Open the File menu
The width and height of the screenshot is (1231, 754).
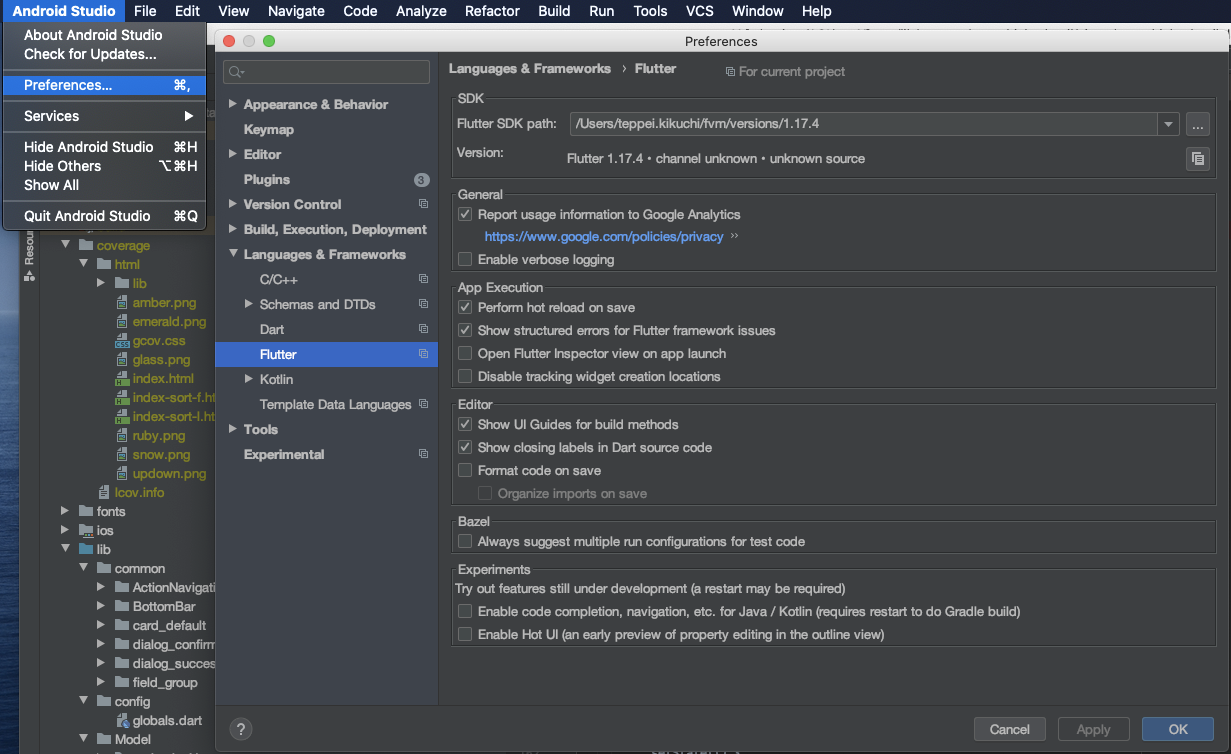click(x=145, y=11)
